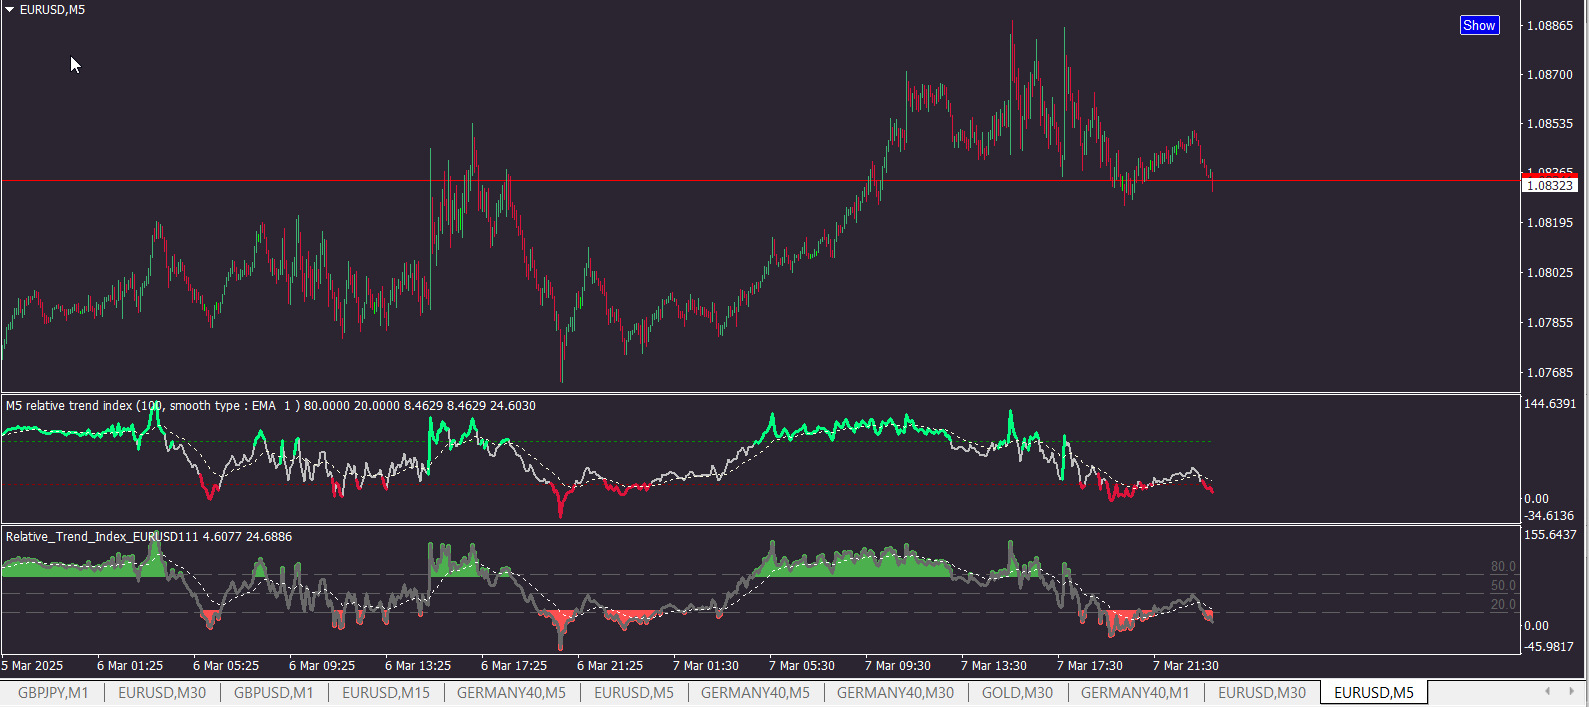1589x707 pixels.
Task: Select the GERMANY40,M1 chart tab
Action: point(1135,692)
